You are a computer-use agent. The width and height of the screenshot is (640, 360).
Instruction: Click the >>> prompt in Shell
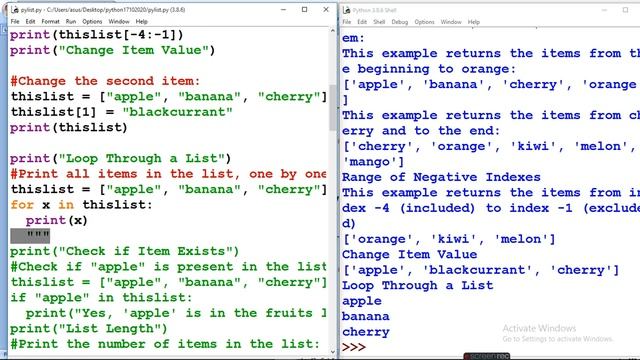point(354,347)
